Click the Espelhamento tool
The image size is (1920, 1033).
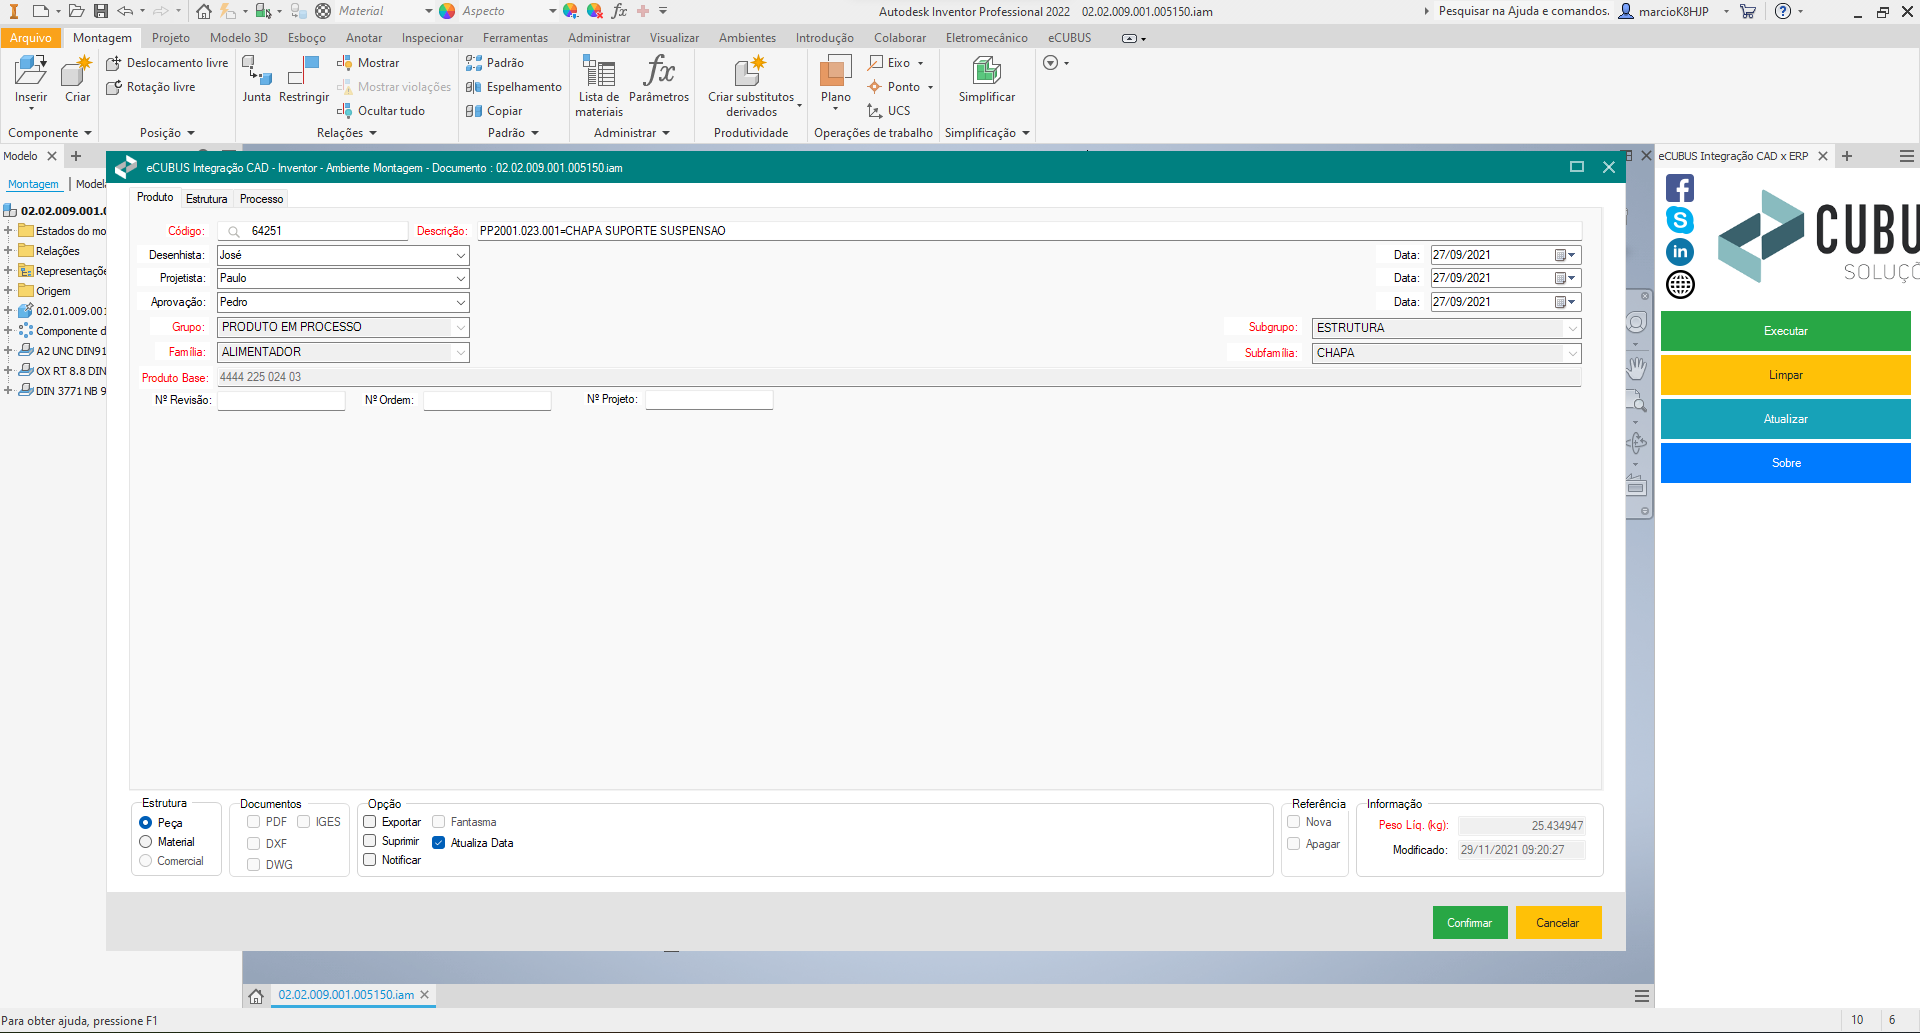(x=514, y=87)
